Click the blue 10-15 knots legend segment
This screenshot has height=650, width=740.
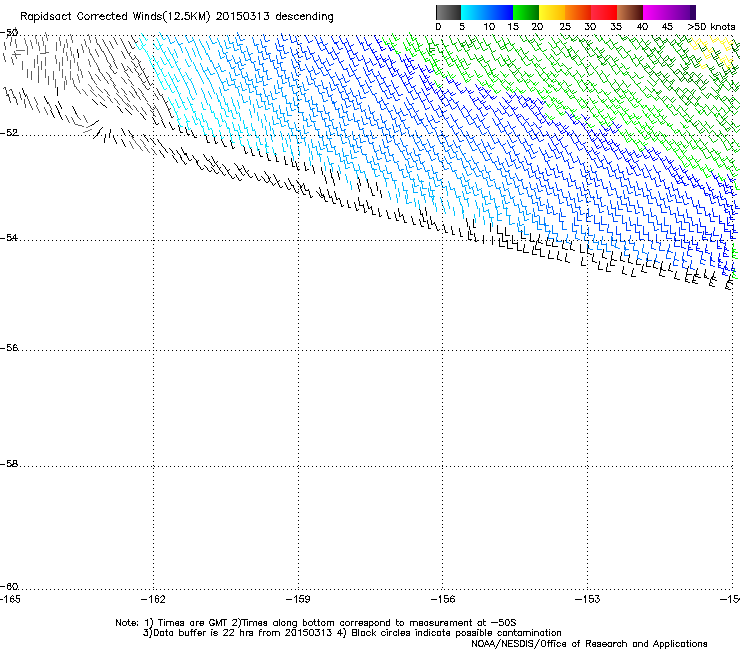tap(500, 12)
